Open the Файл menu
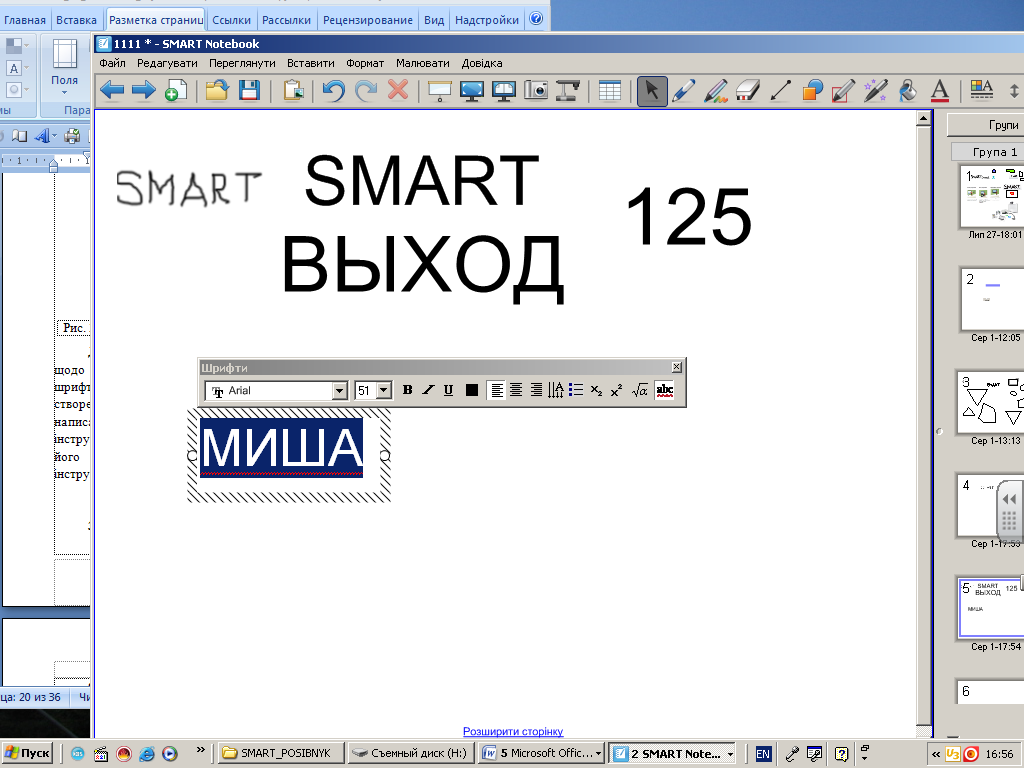Viewport: 1024px width, 768px height. click(x=112, y=63)
